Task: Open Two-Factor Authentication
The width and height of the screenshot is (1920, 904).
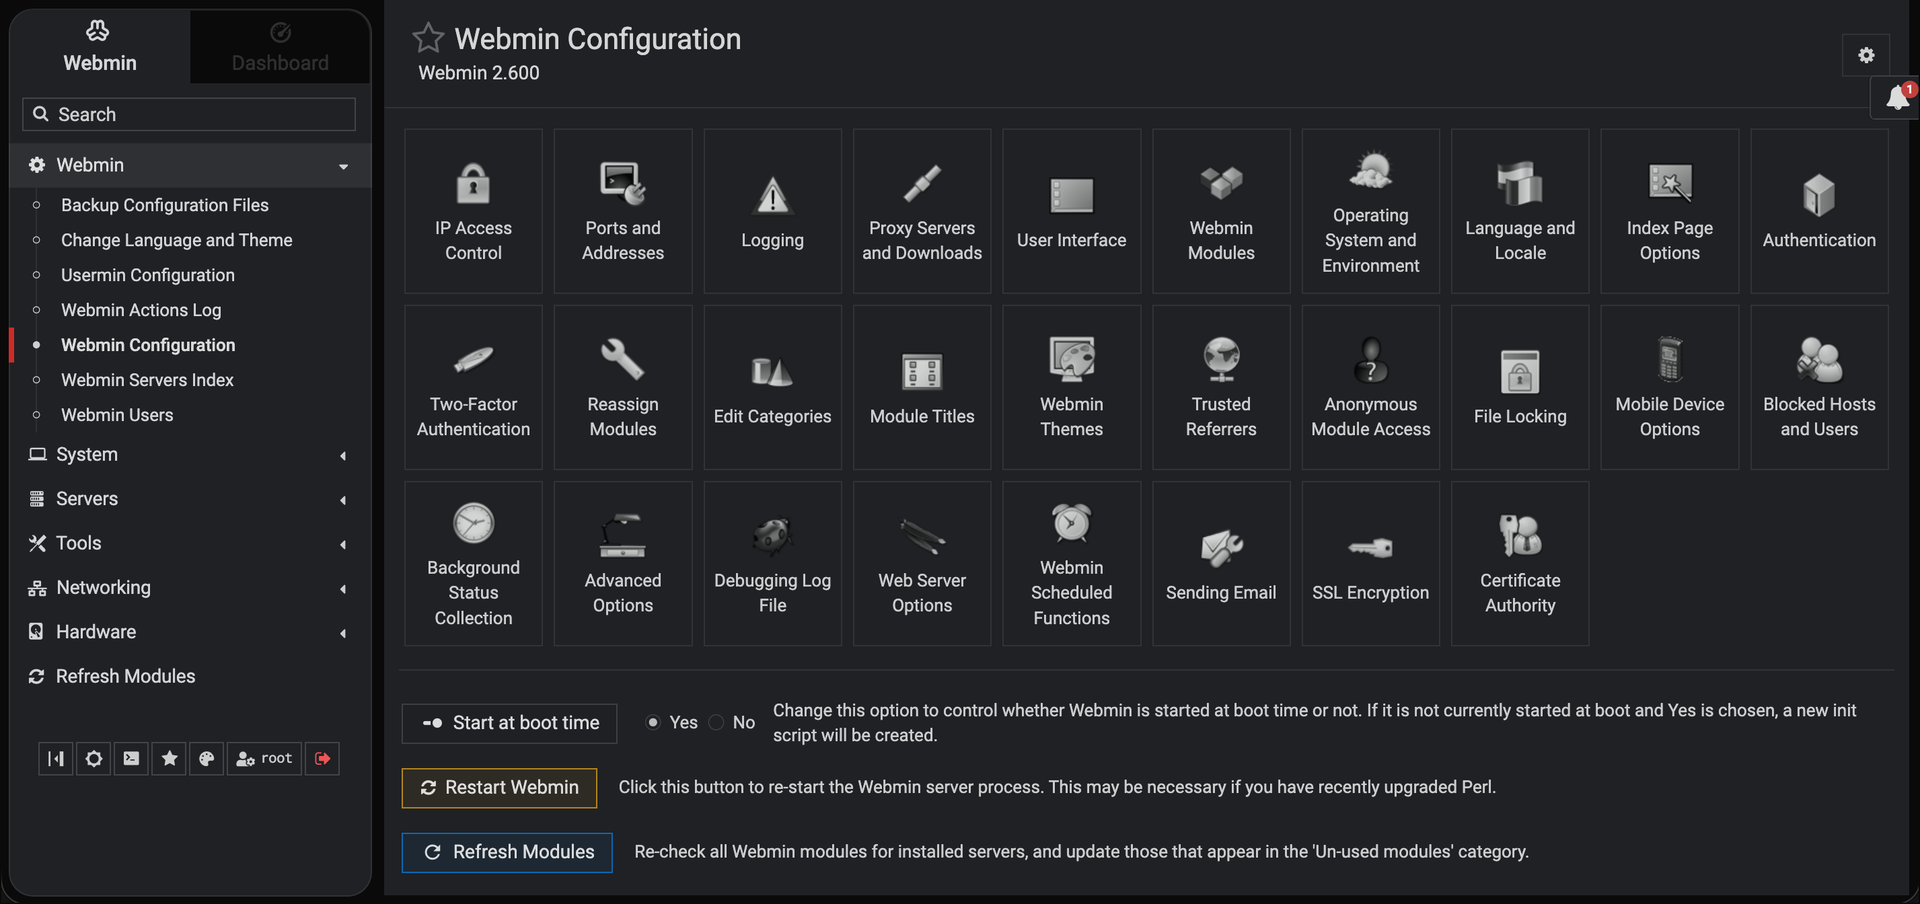Action: coord(473,387)
